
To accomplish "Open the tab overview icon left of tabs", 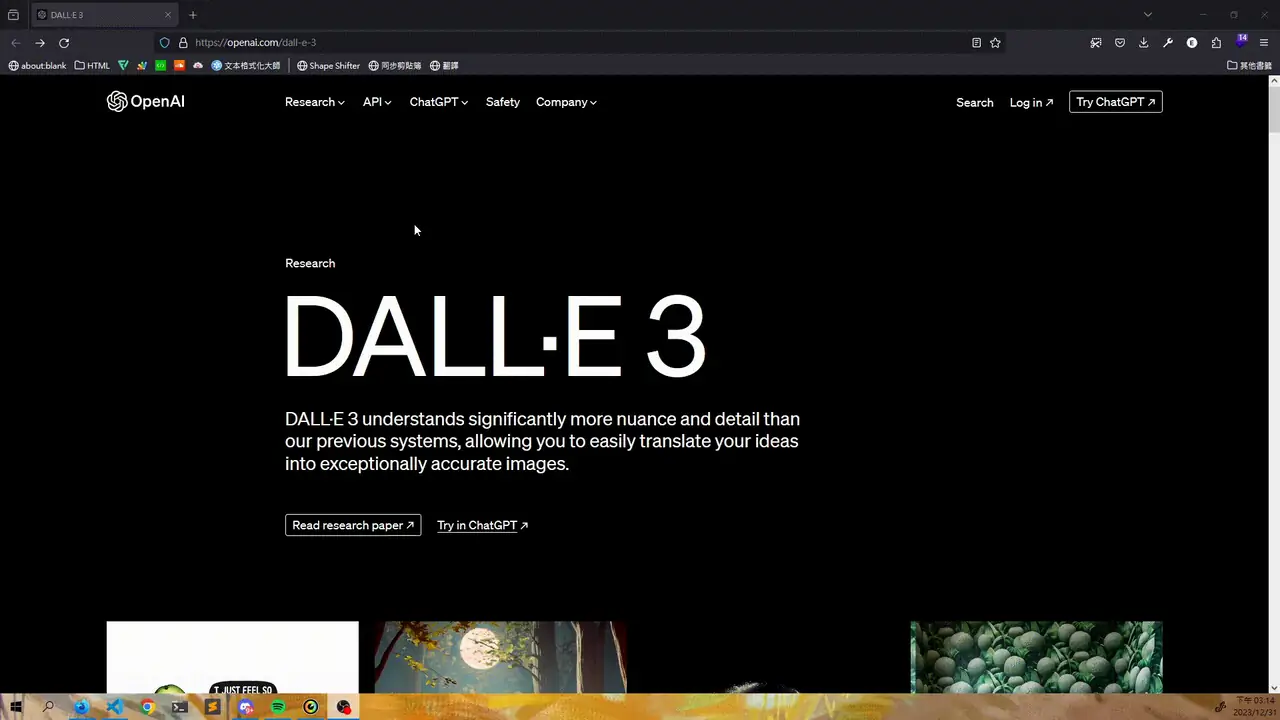I will (x=13, y=15).
